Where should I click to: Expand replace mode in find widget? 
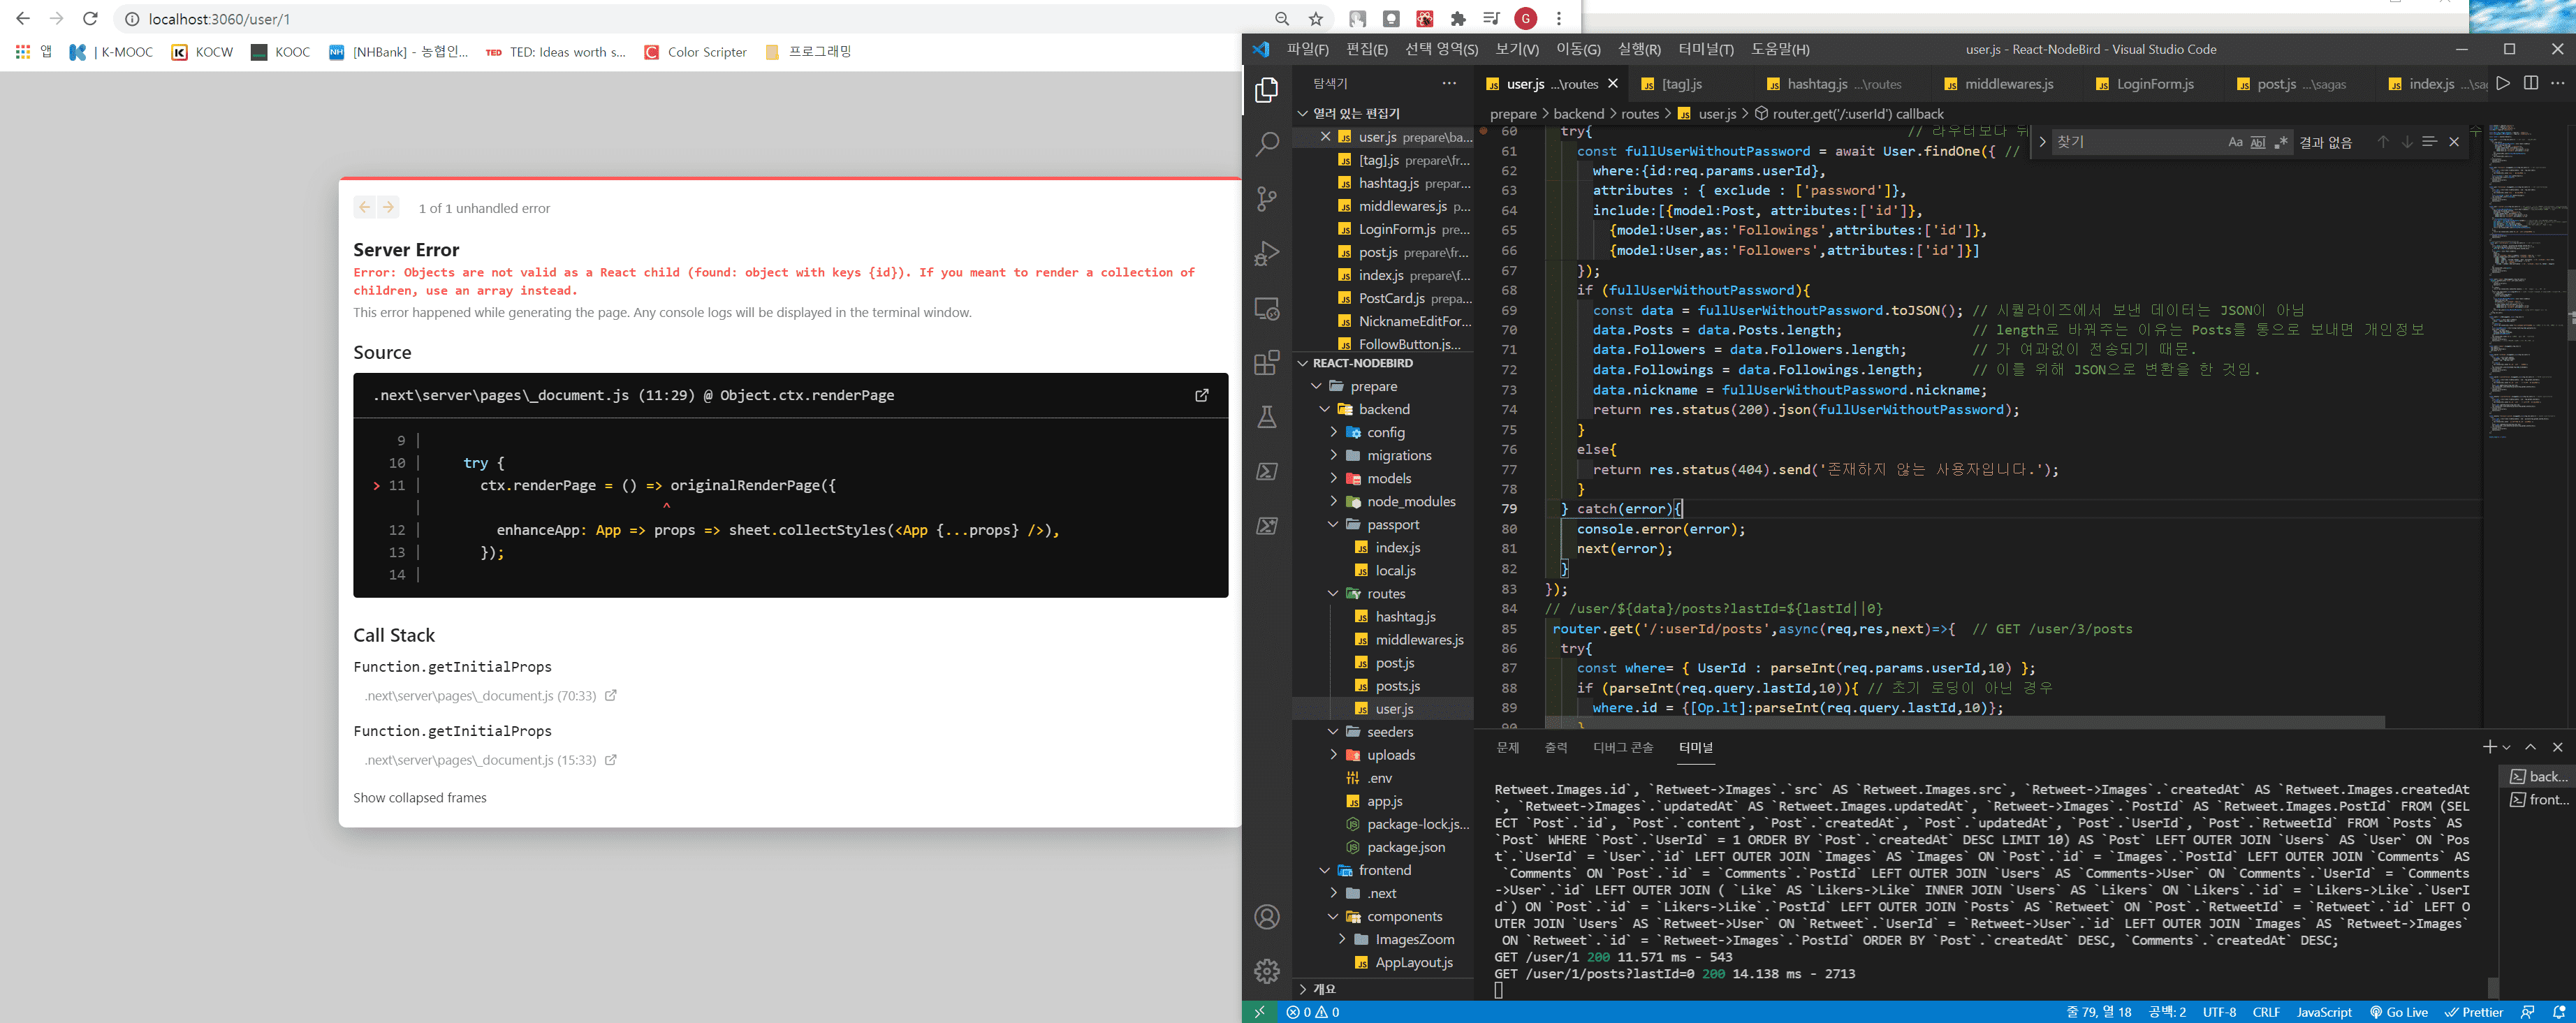coord(2042,142)
